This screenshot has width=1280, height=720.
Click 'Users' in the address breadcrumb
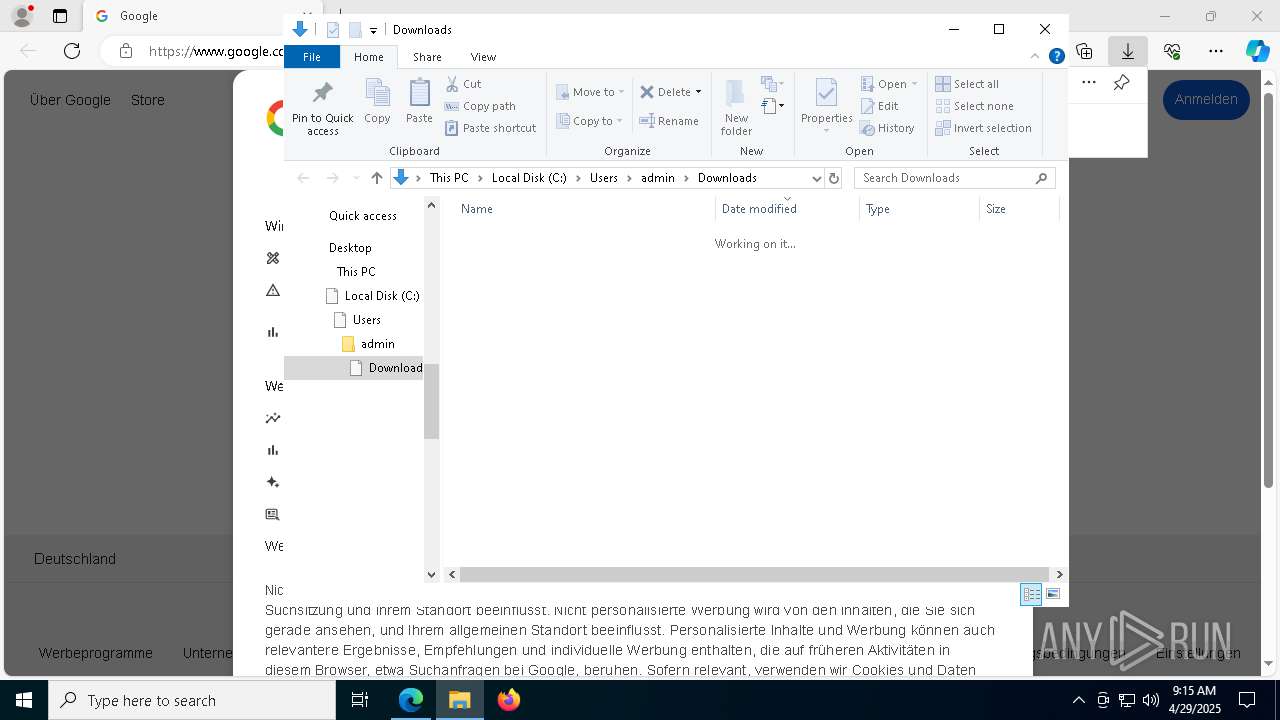604,178
